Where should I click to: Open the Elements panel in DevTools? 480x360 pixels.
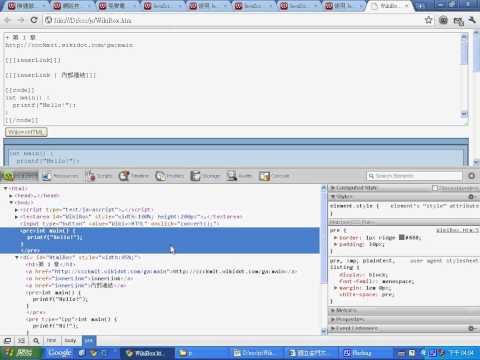(x=20, y=176)
